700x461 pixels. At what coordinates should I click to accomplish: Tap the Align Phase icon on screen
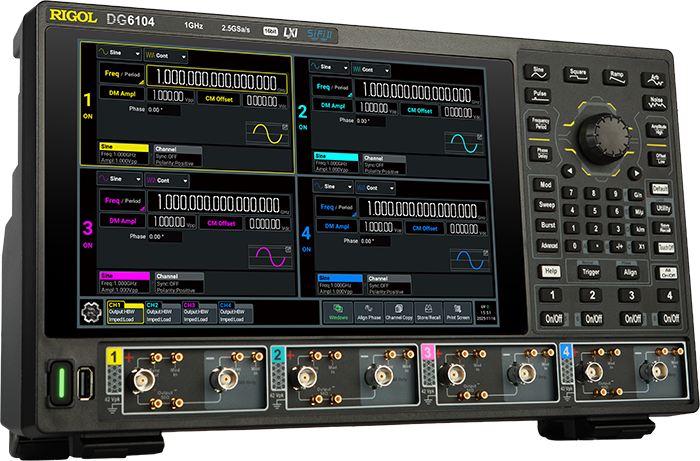[x=368, y=314]
